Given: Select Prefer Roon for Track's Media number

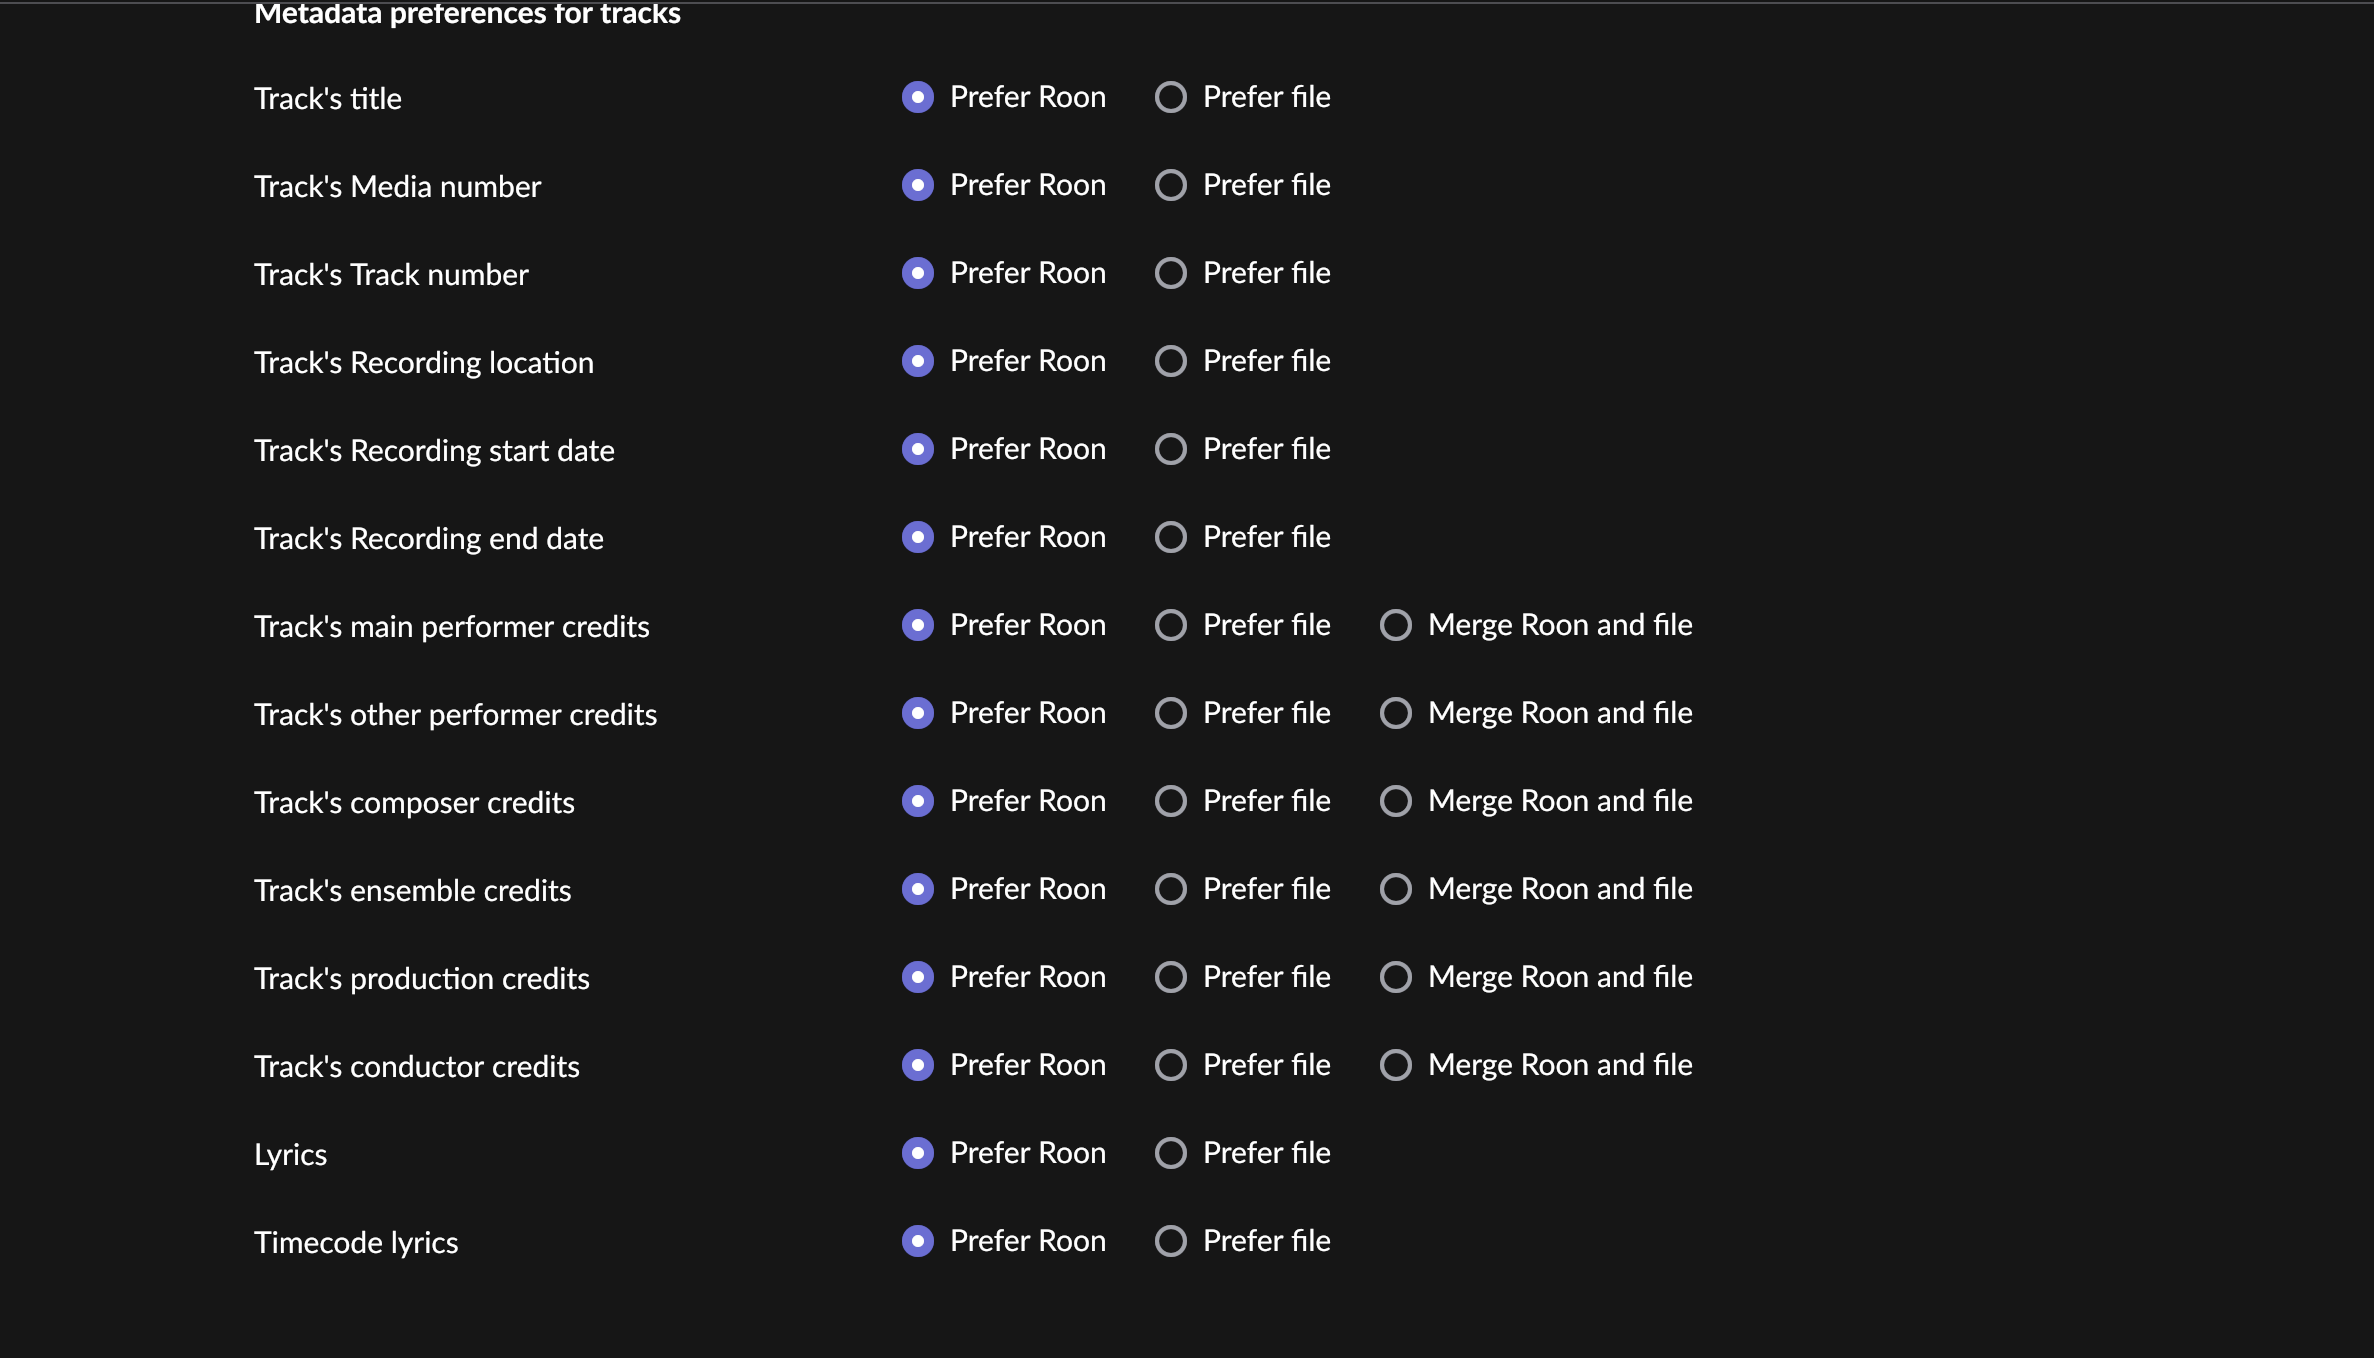Looking at the screenshot, I should point(918,185).
